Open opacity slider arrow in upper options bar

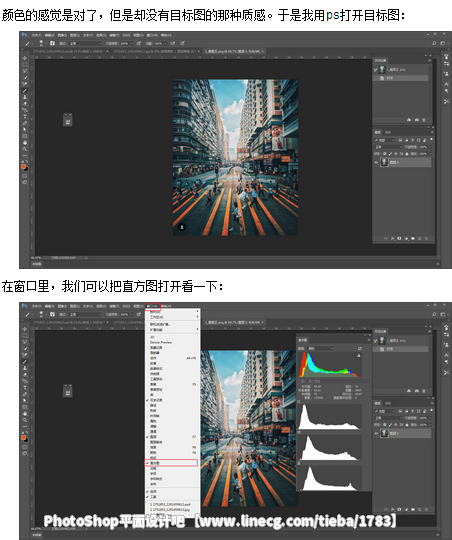click(131, 44)
